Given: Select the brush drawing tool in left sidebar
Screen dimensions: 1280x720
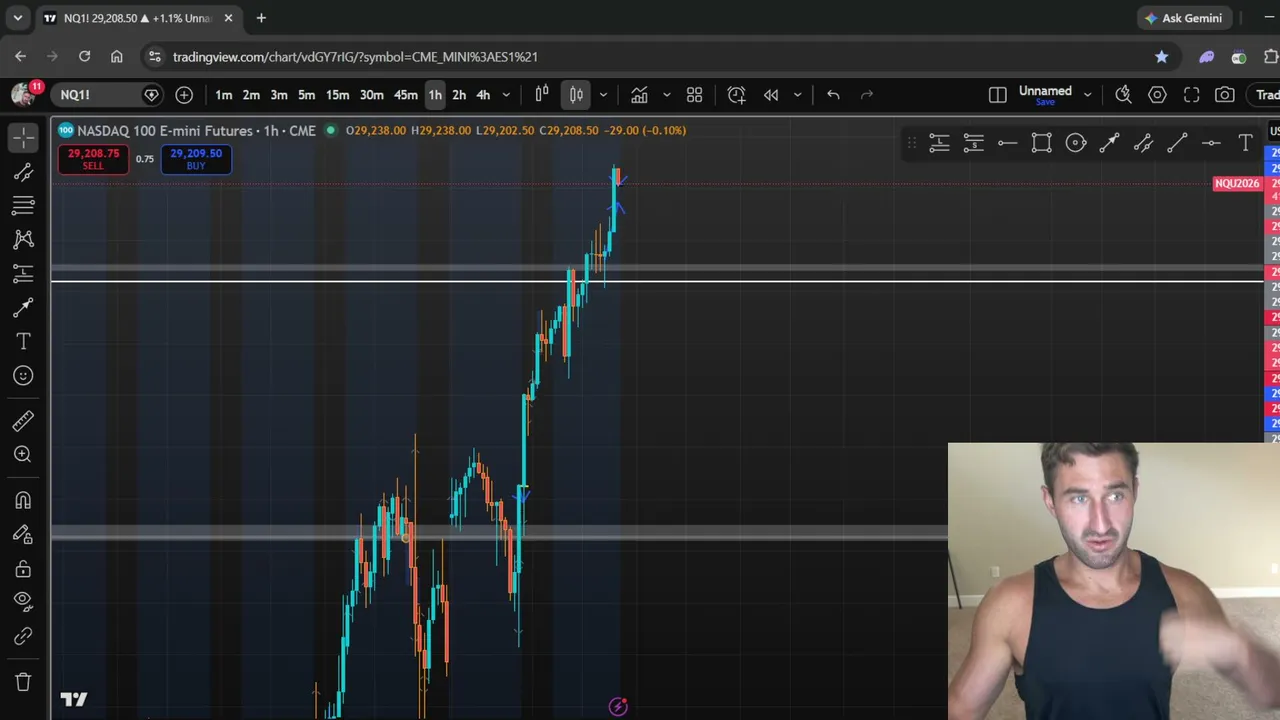Looking at the screenshot, I should pos(23,308).
